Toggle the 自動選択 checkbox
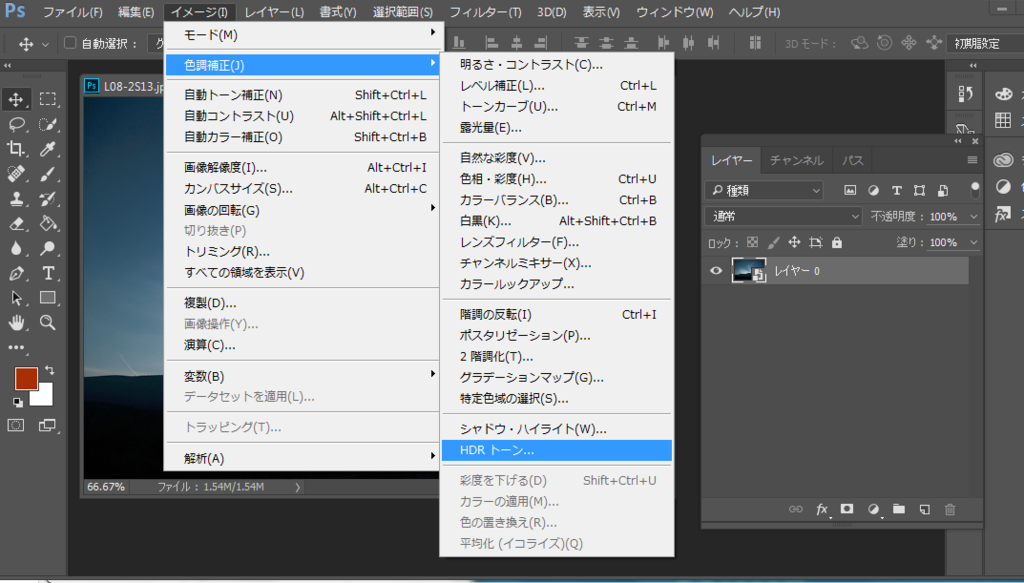1024x583 pixels. point(70,43)
